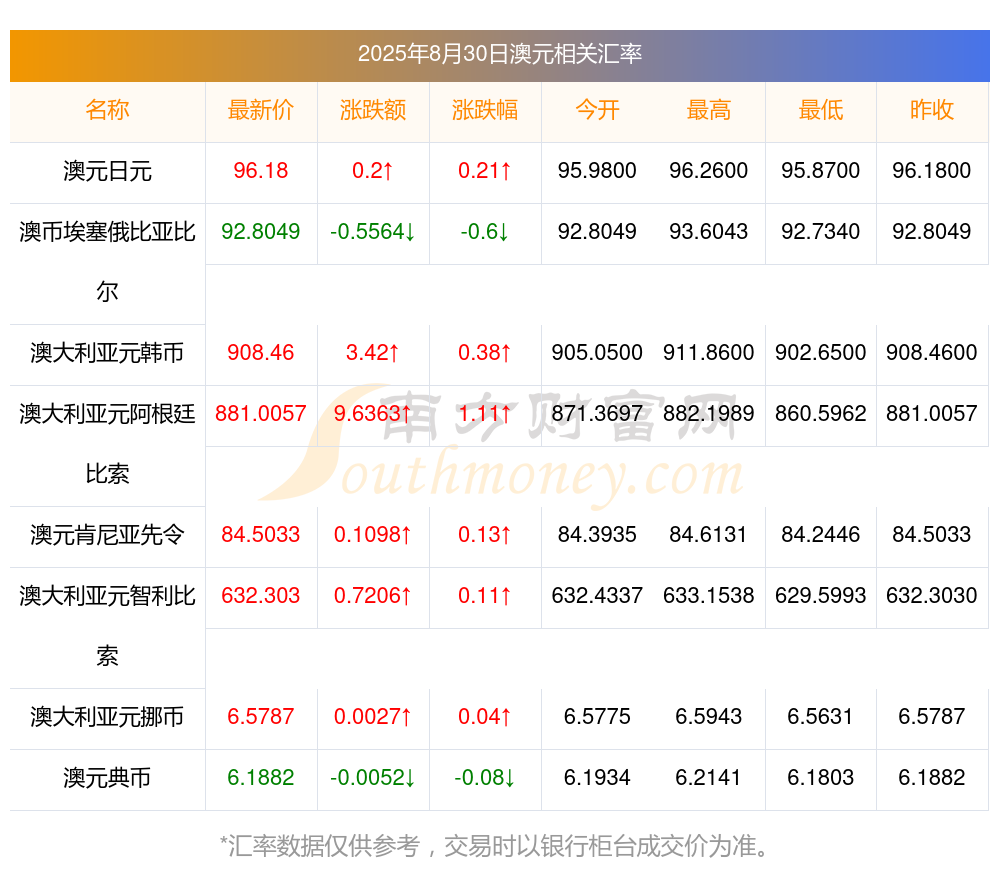This screenshot has width=1000, height=877.
Task: Click change amount 0.7206↑
Action: (x=373, y=596)
